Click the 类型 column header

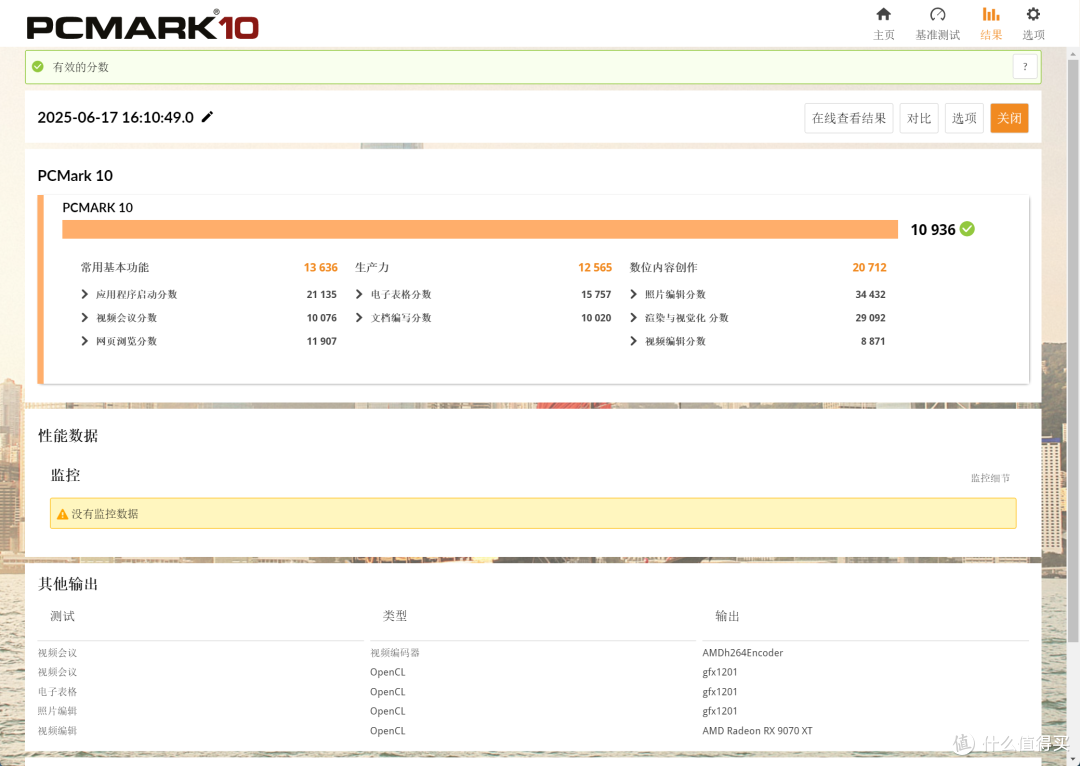(x=395, y=616)
